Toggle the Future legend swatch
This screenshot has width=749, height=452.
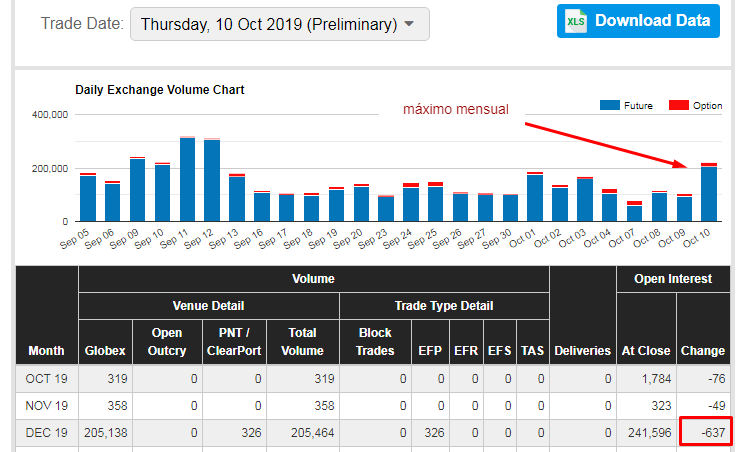(x=609, y=105)
